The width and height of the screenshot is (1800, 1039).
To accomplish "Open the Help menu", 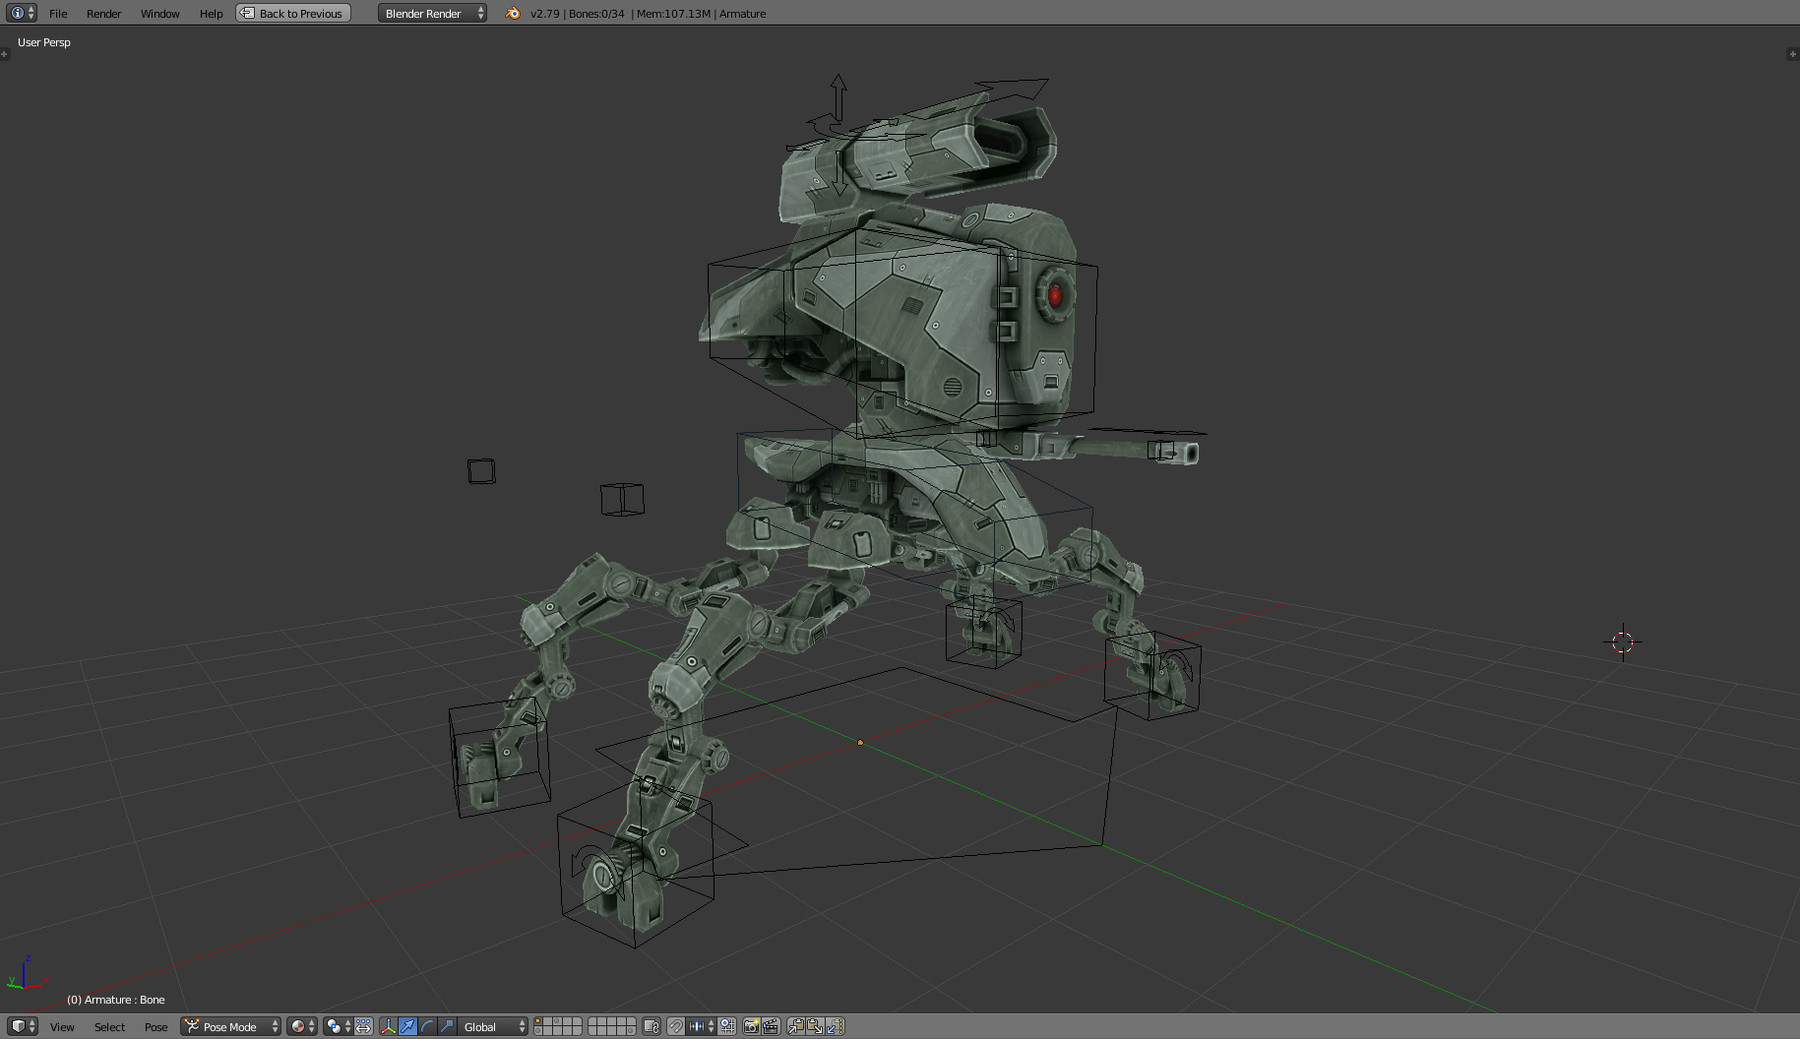I will [210, 13].
